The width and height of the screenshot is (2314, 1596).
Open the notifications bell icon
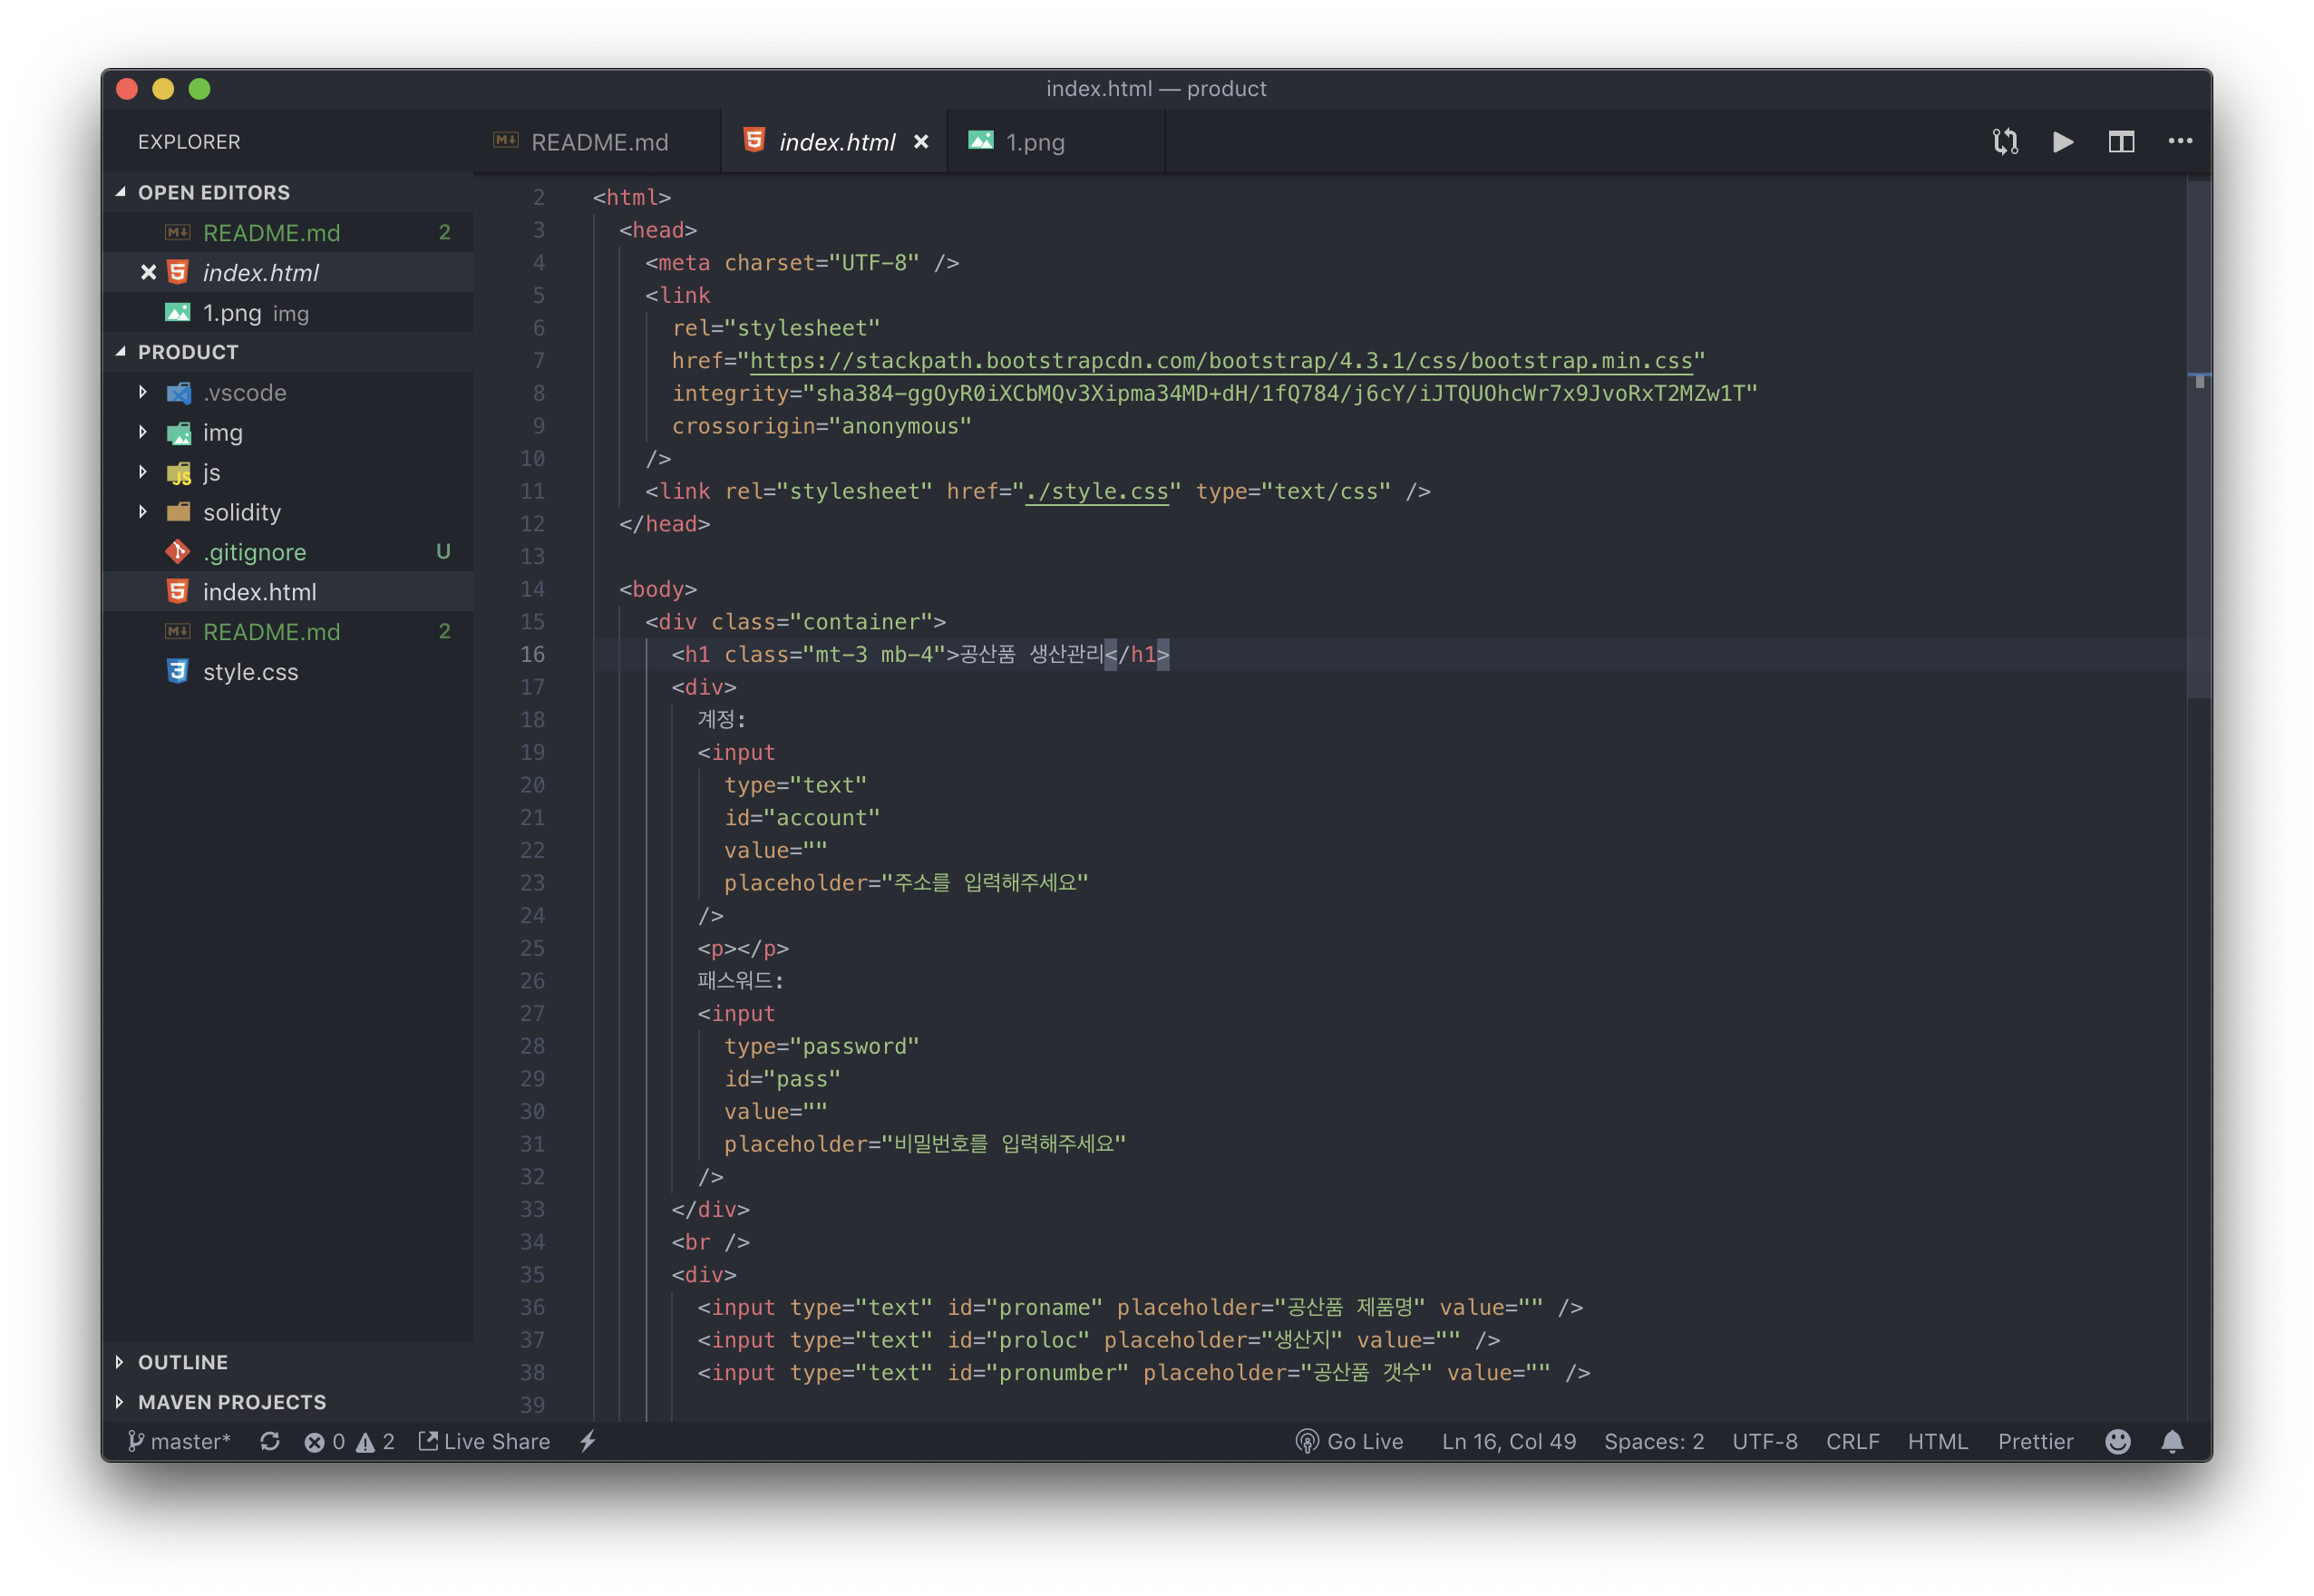[x=2172, y=1441]
